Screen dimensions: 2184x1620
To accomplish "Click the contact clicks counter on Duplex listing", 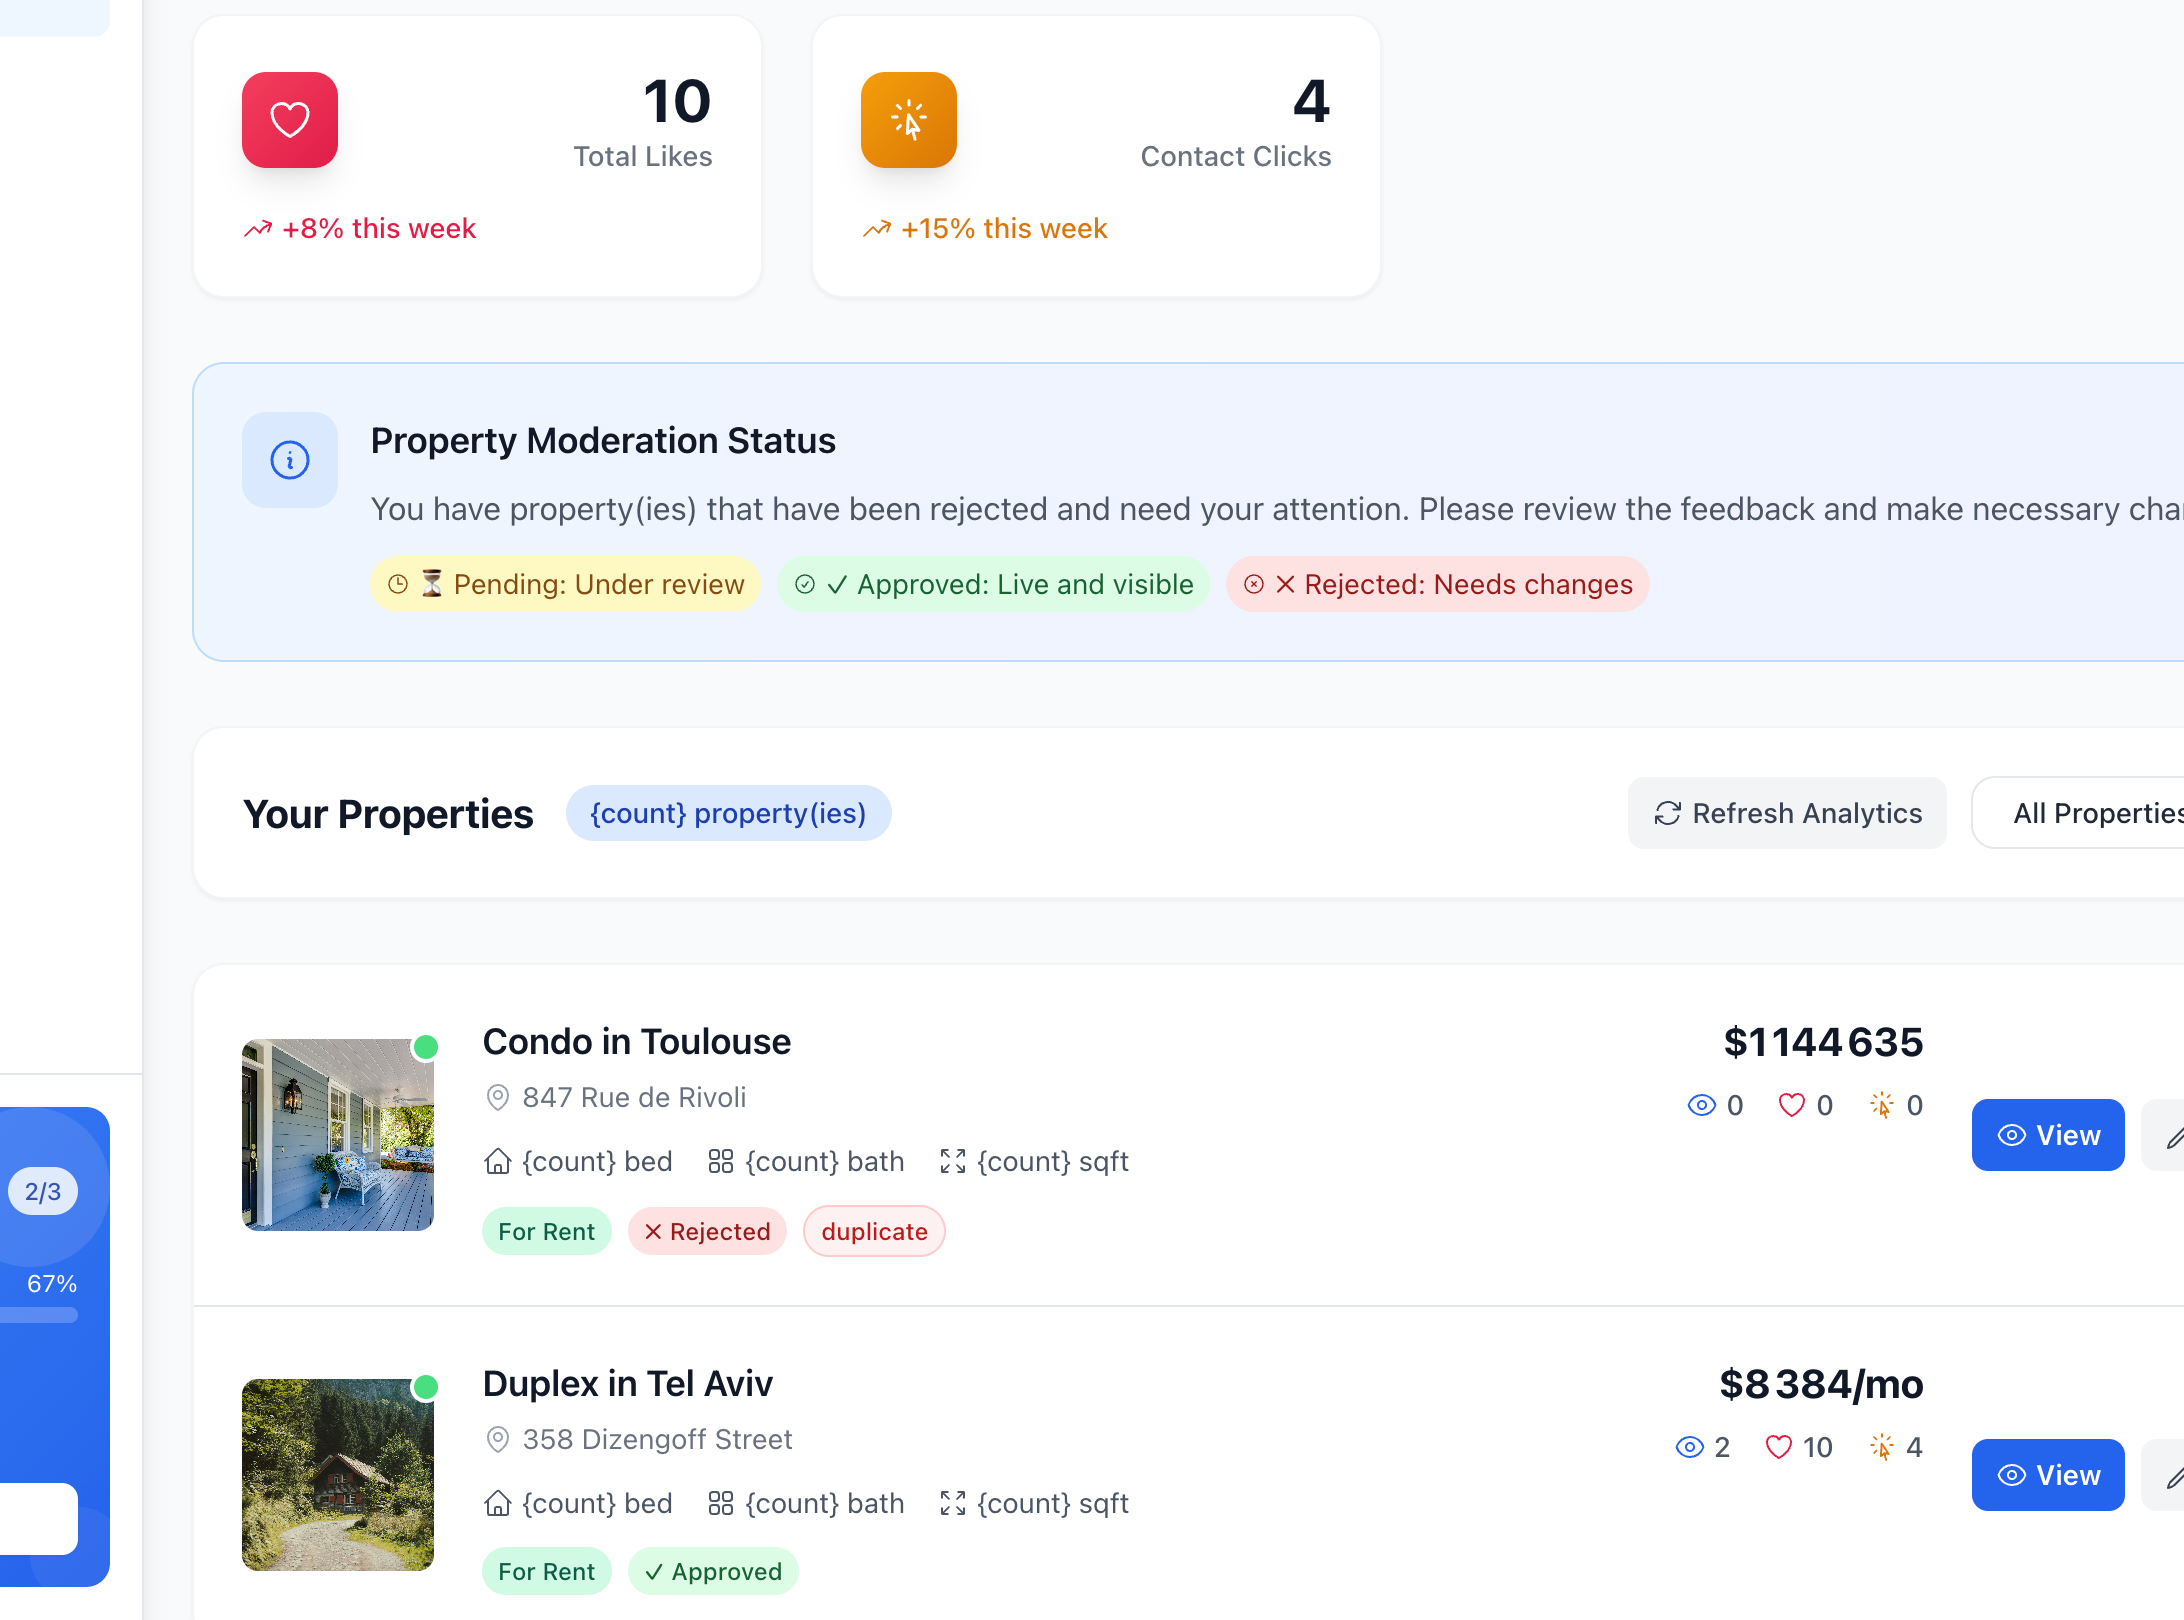I will coord(1893,1447).
